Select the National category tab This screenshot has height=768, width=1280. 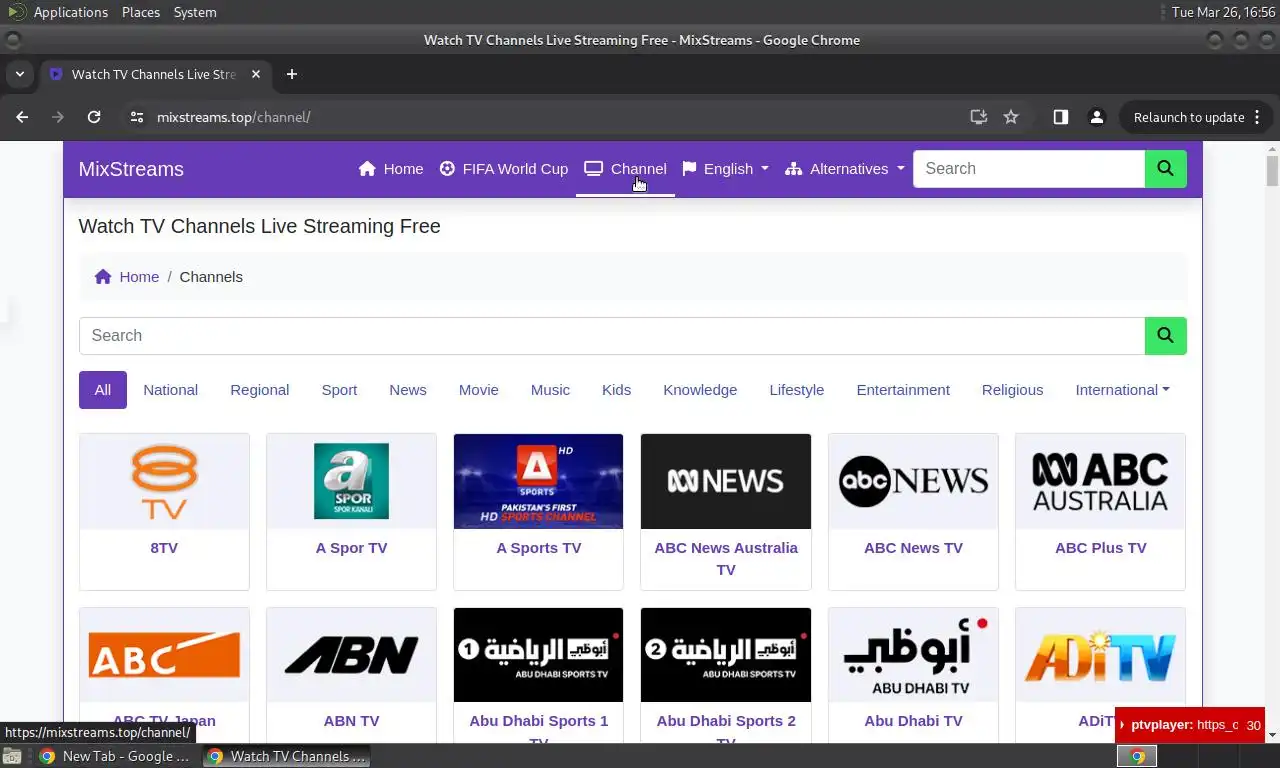(170, 390)
